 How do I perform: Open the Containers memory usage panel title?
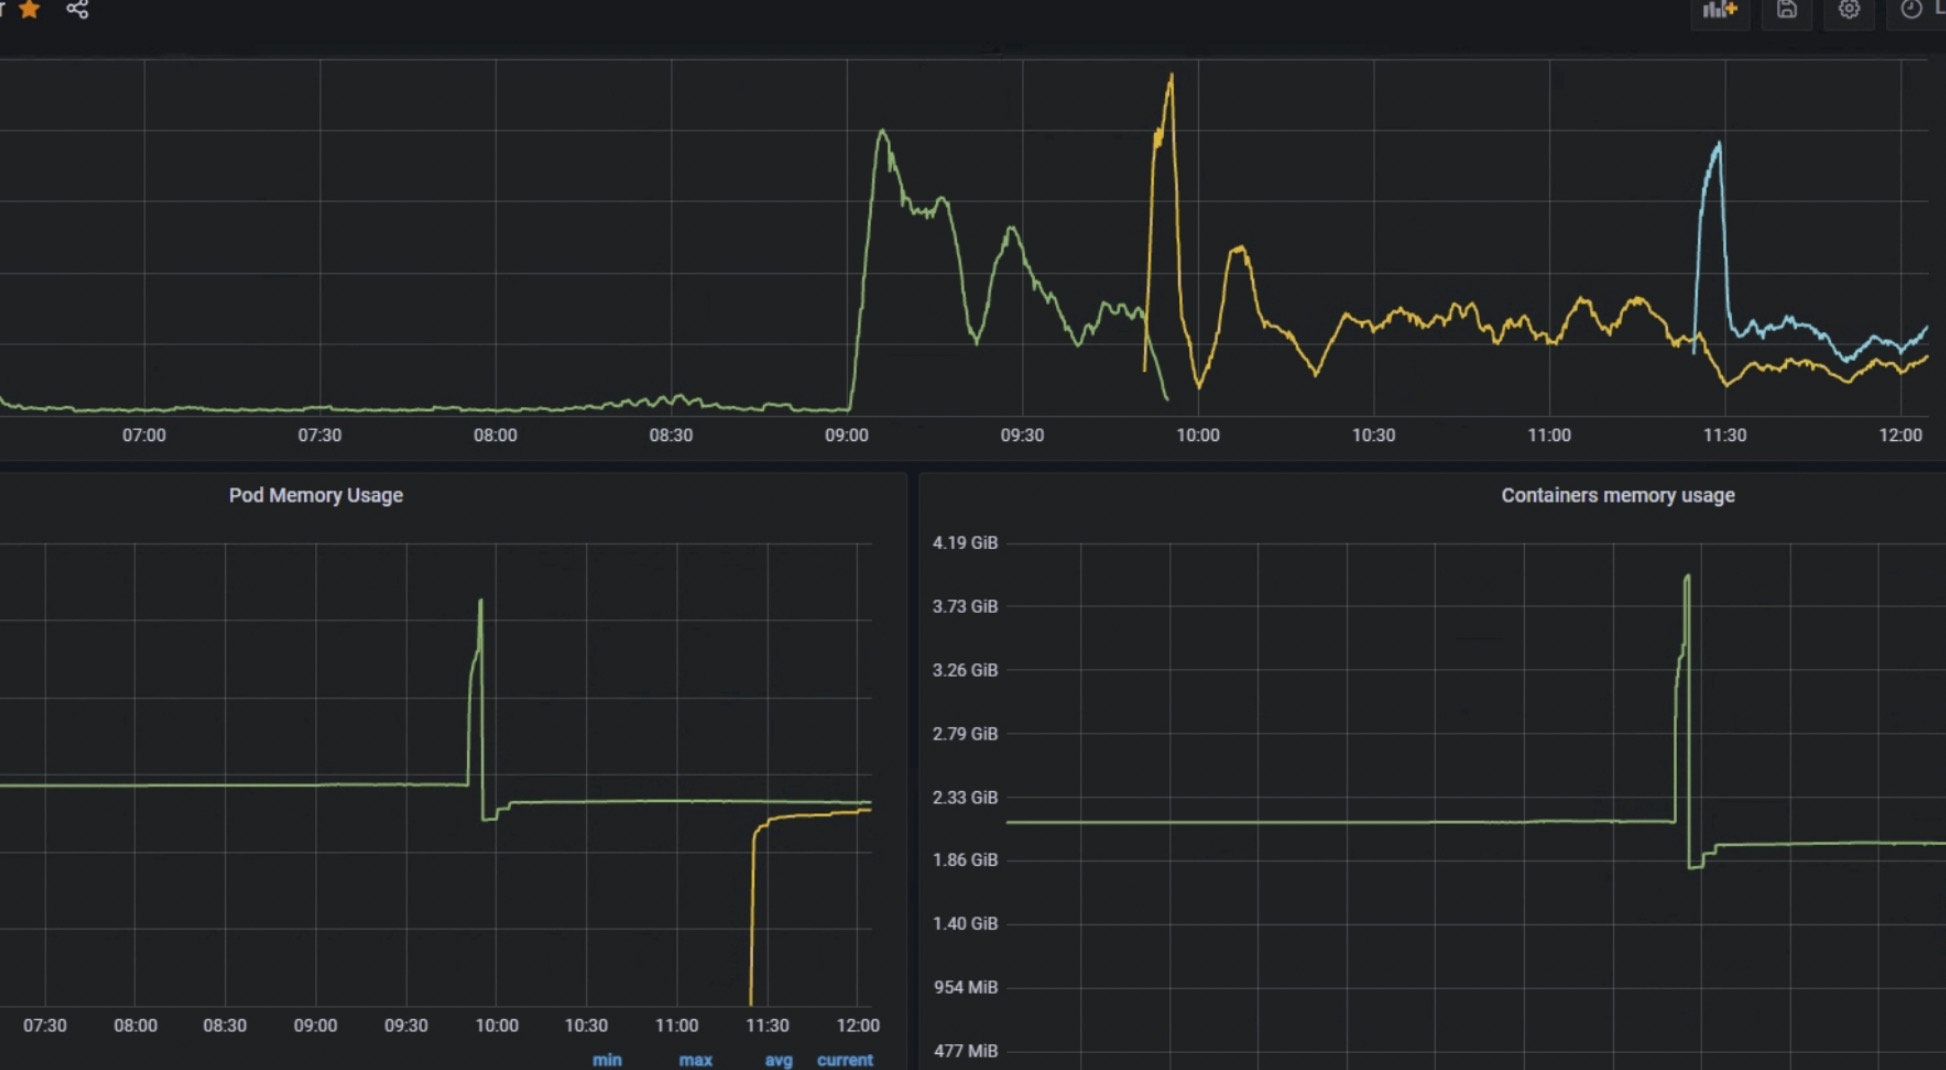point(1617,495)
